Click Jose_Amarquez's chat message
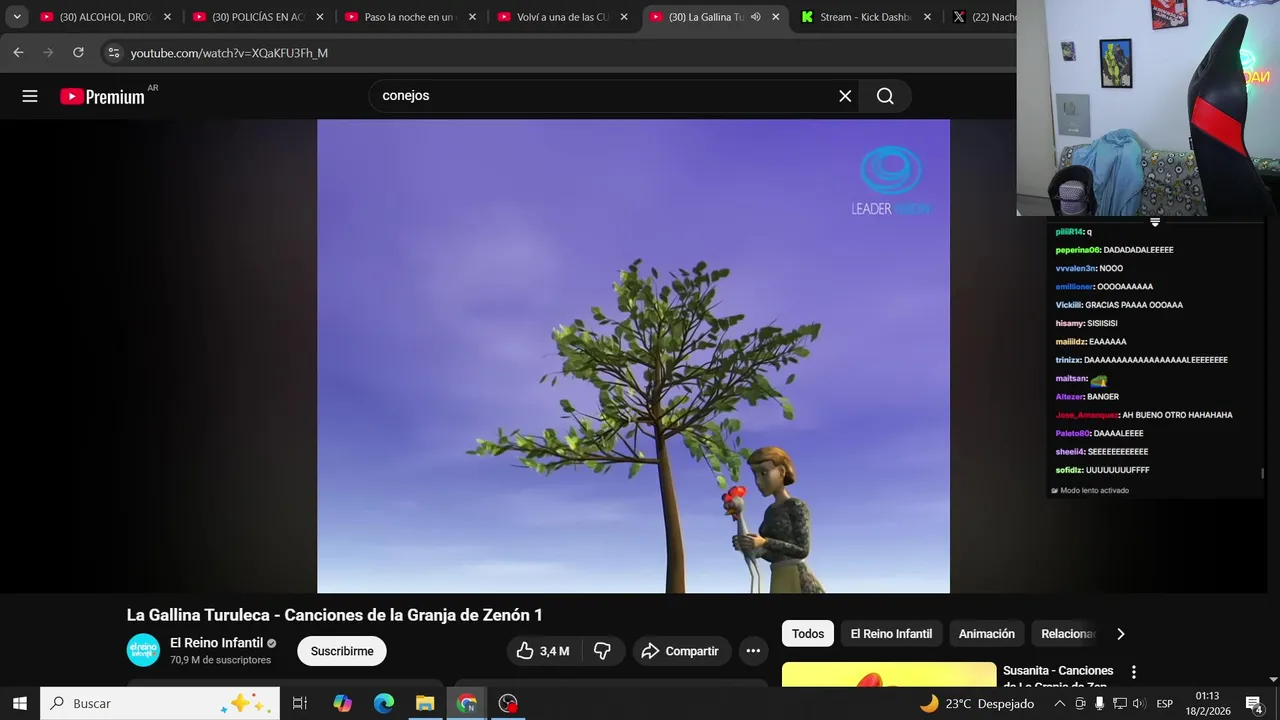1280x720 pixels. pyautogui.click(x=1144, y=415)
